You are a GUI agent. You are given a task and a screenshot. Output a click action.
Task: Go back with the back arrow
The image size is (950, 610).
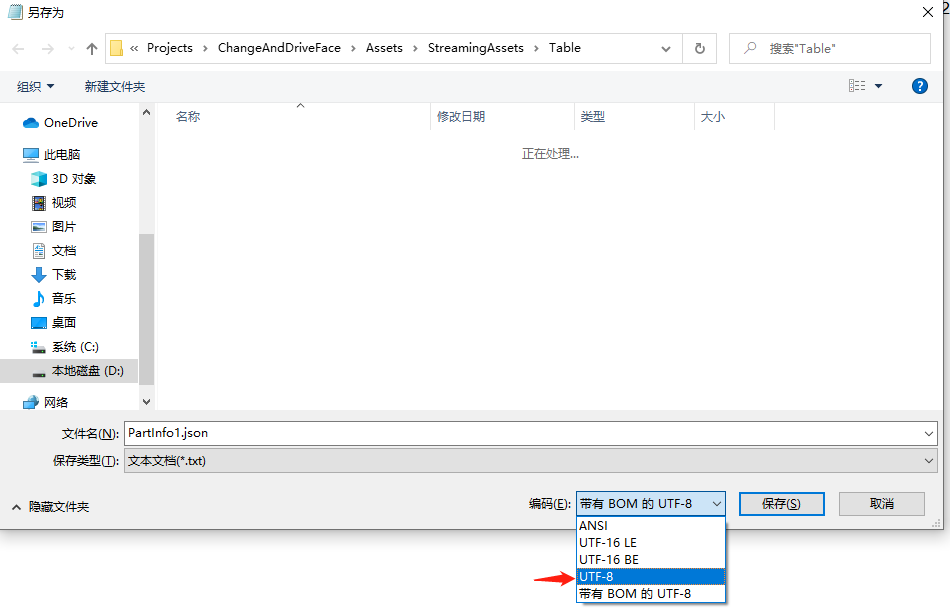18,49
